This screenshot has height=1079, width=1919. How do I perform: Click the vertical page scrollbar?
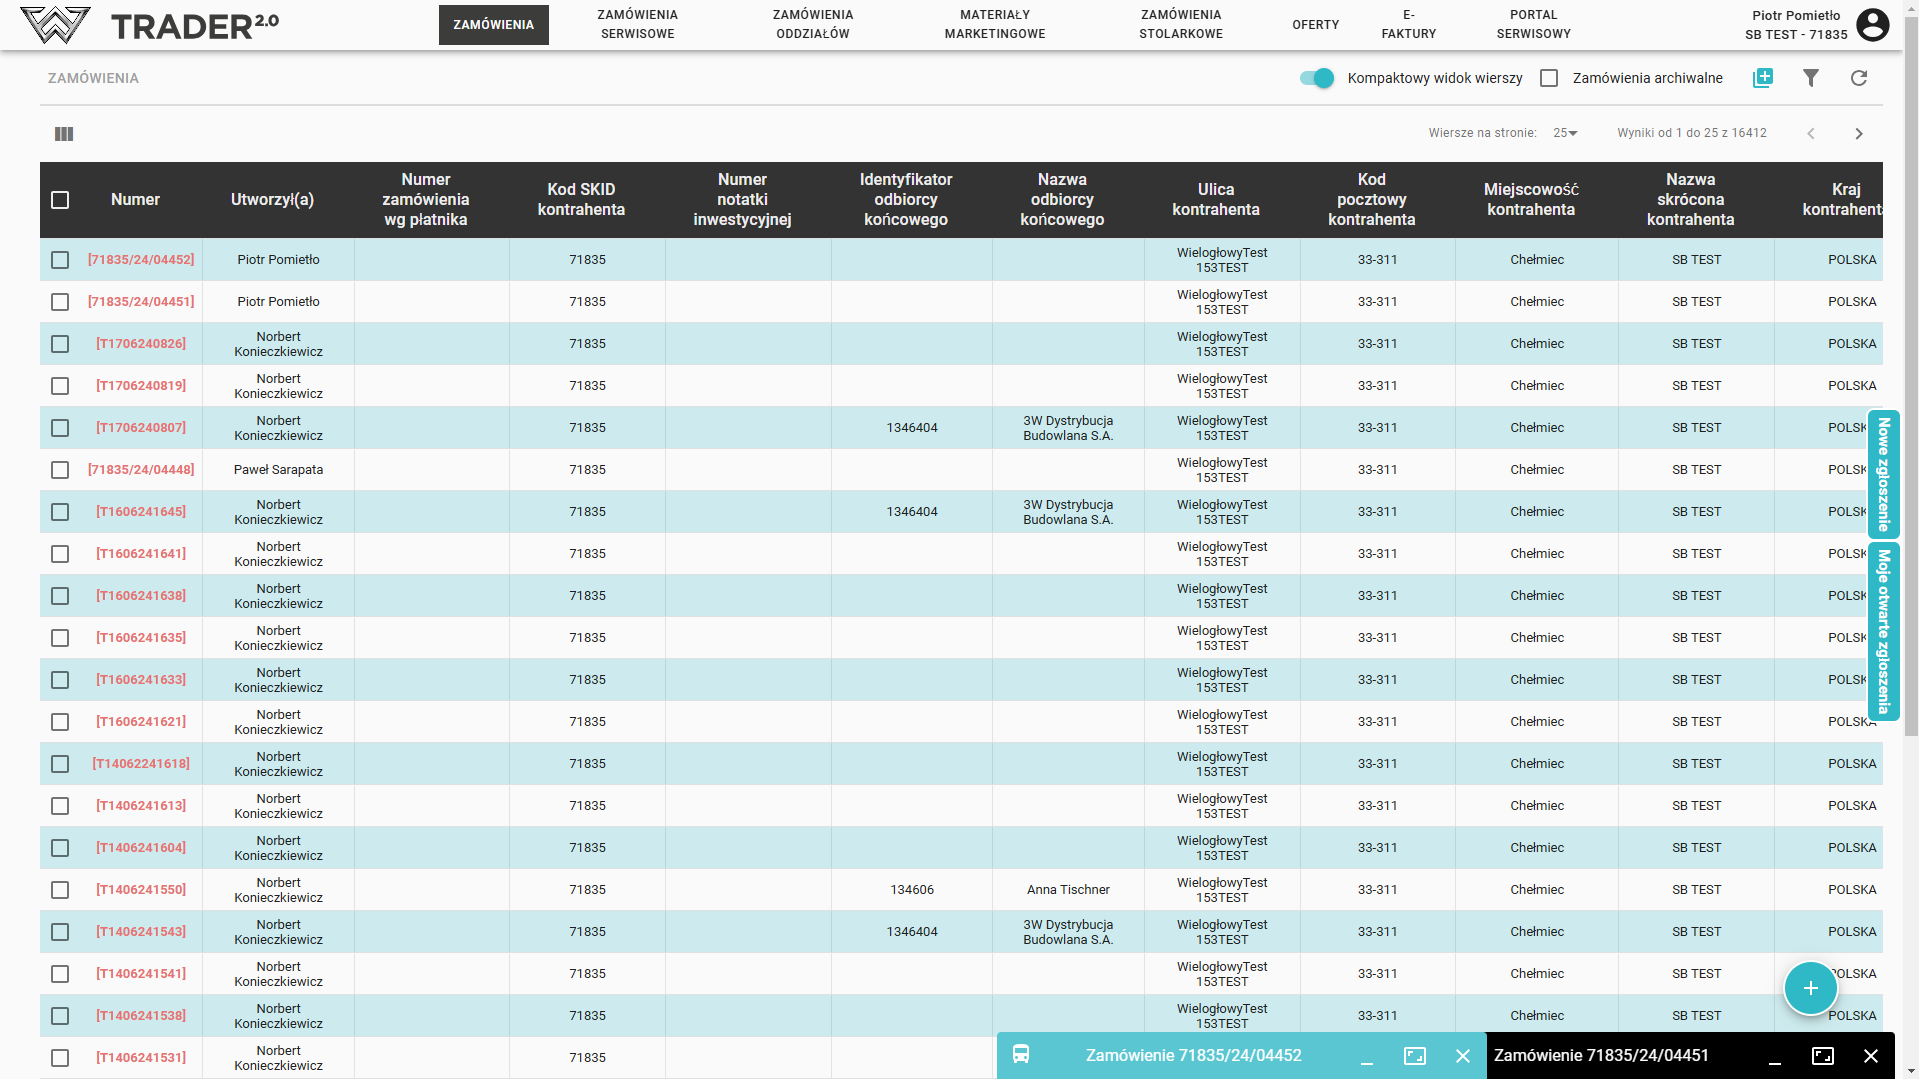click(x=1910, y=400)
